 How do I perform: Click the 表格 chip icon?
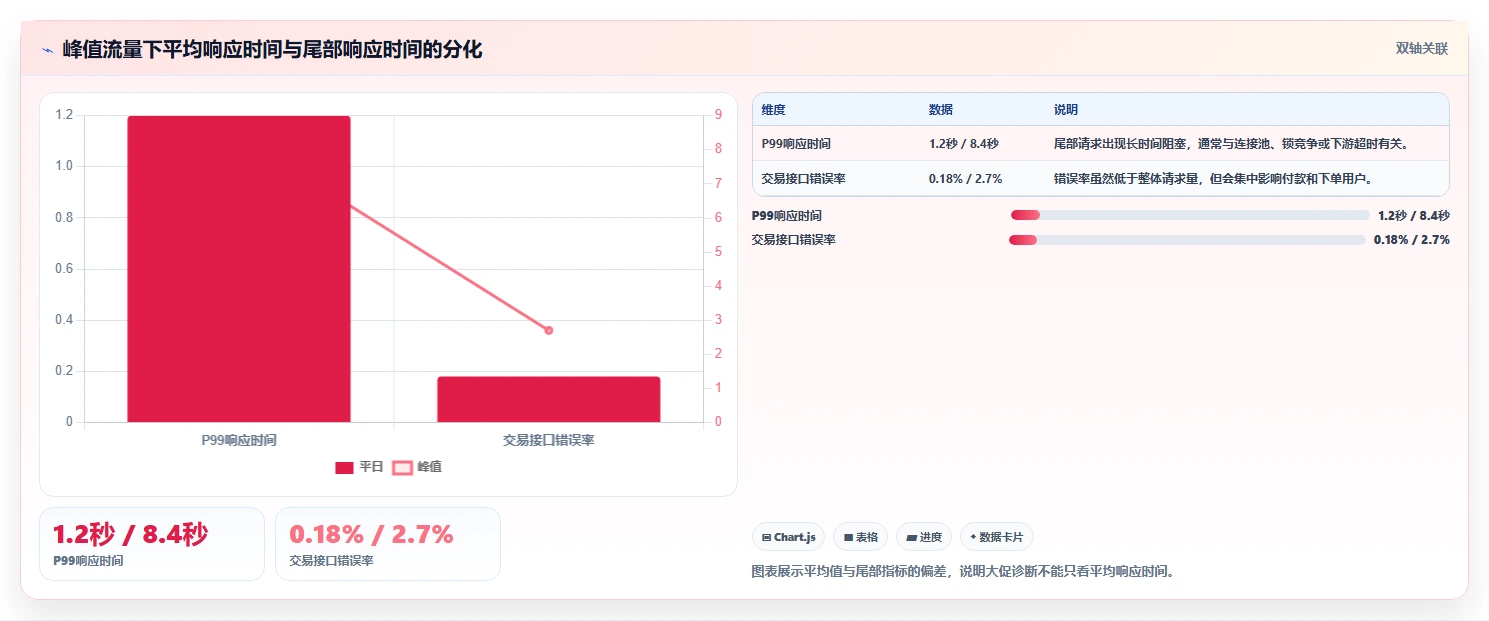coord(848,537)
